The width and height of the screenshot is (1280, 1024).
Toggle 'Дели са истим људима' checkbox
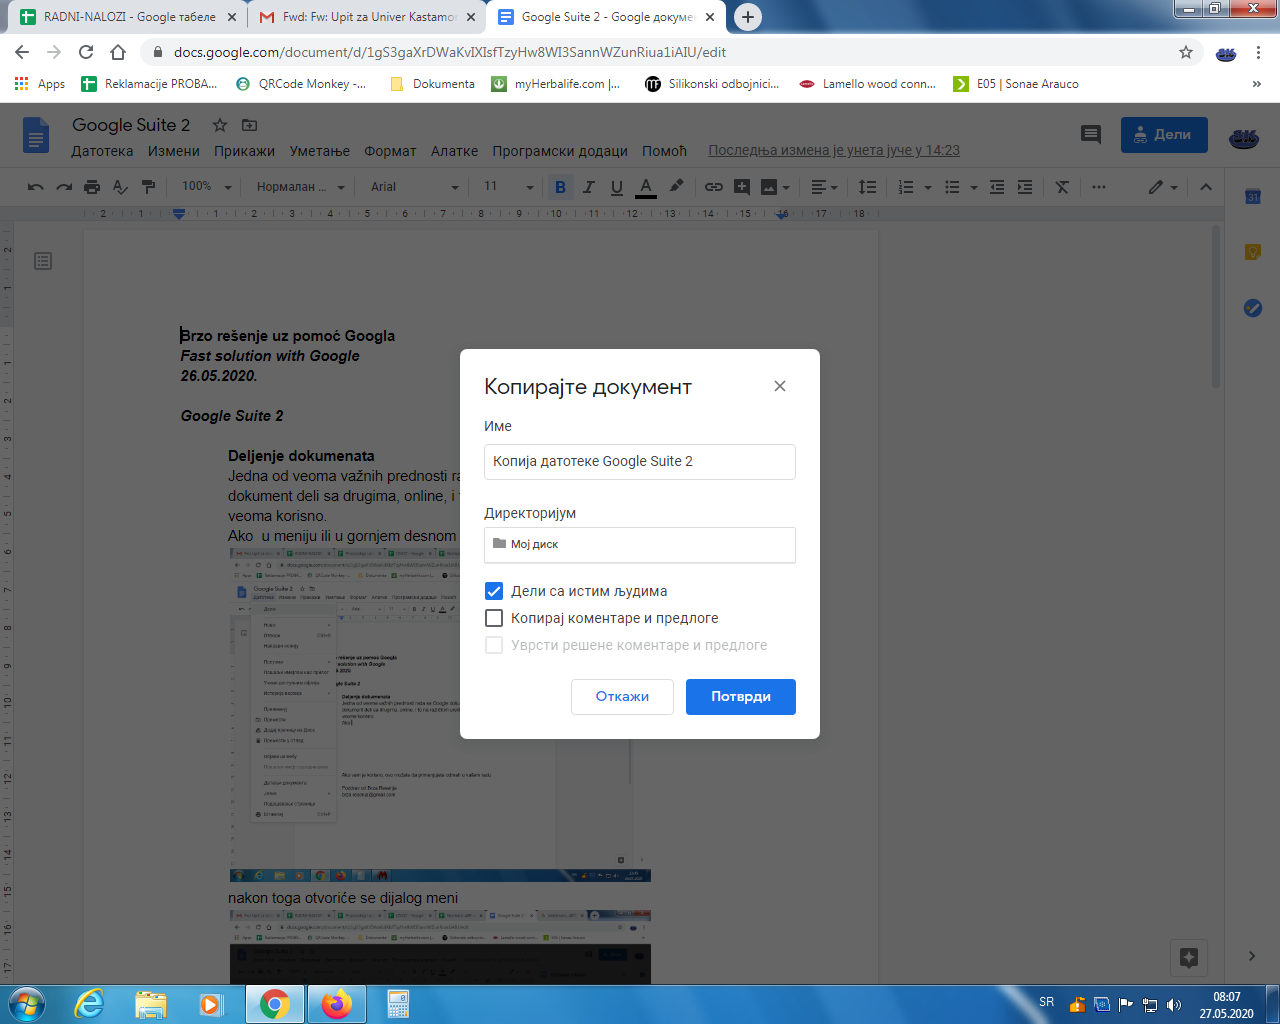tap(494, 591)
